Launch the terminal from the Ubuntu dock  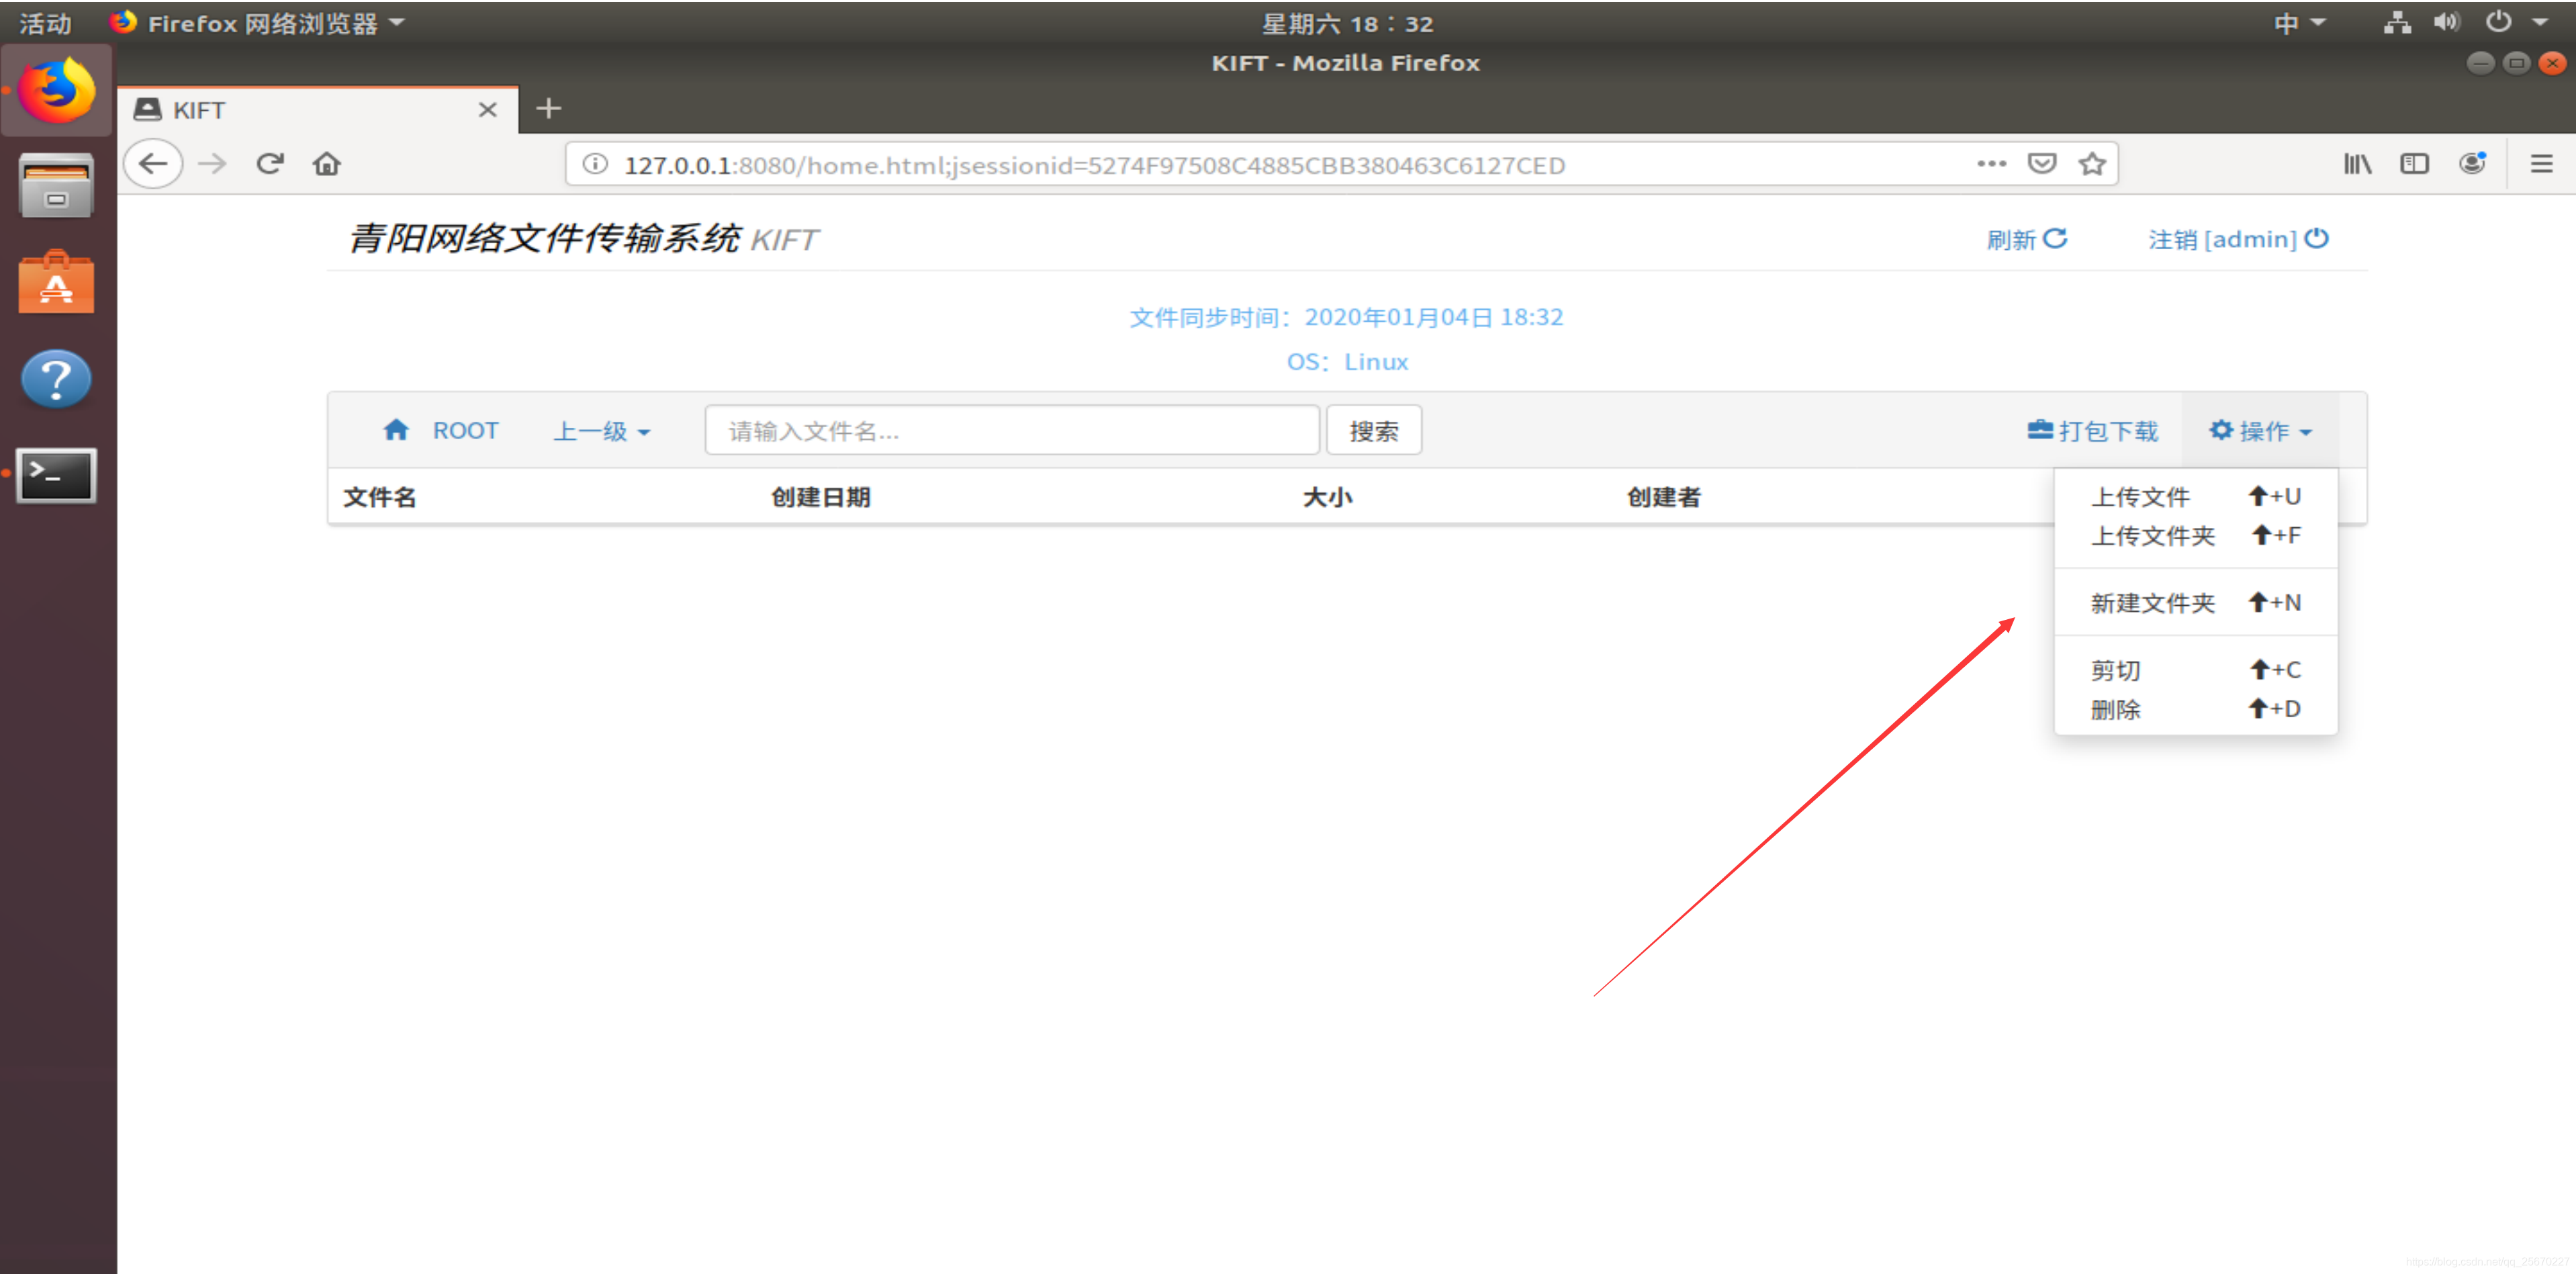click(56, 476)
